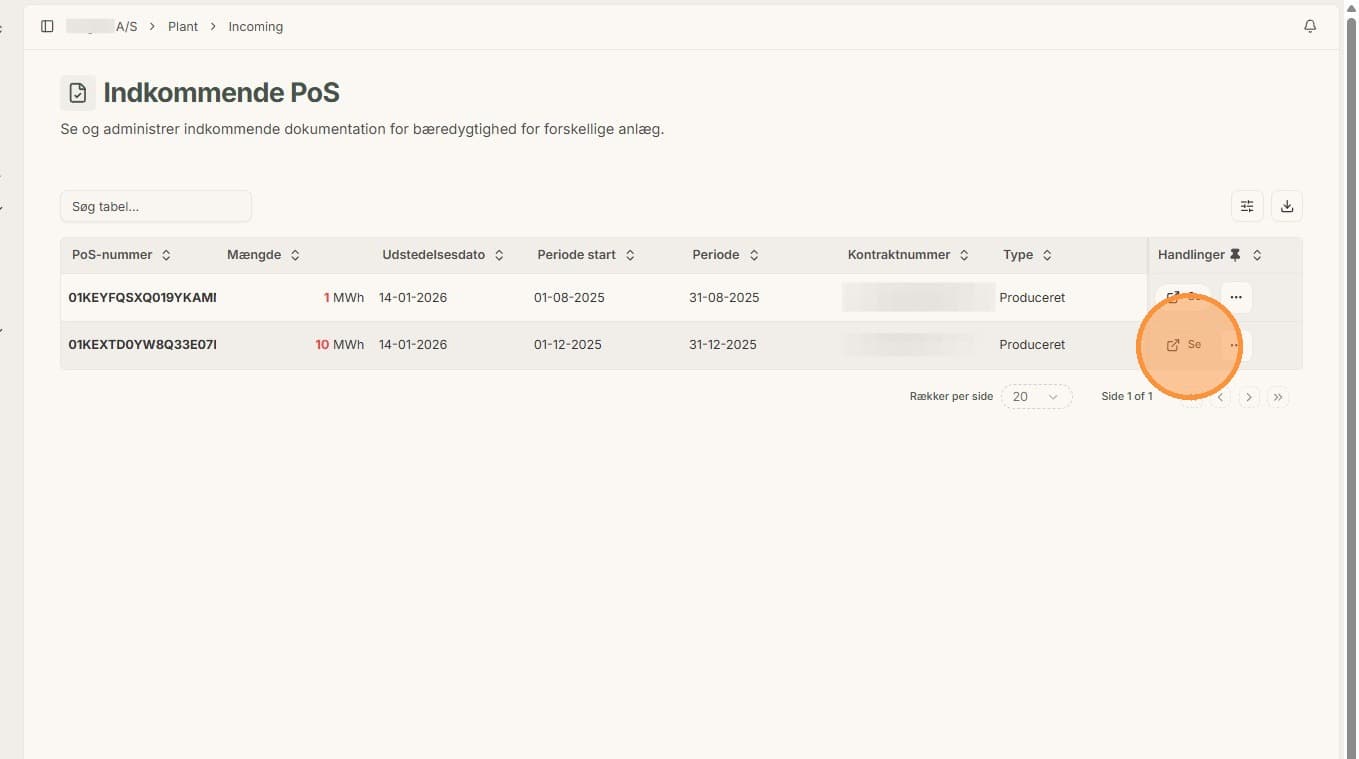Open more actions for 01KEXTD0YW8Q33E07I row
This screenshot has height=759, width=1359.
coord(1236,345)
